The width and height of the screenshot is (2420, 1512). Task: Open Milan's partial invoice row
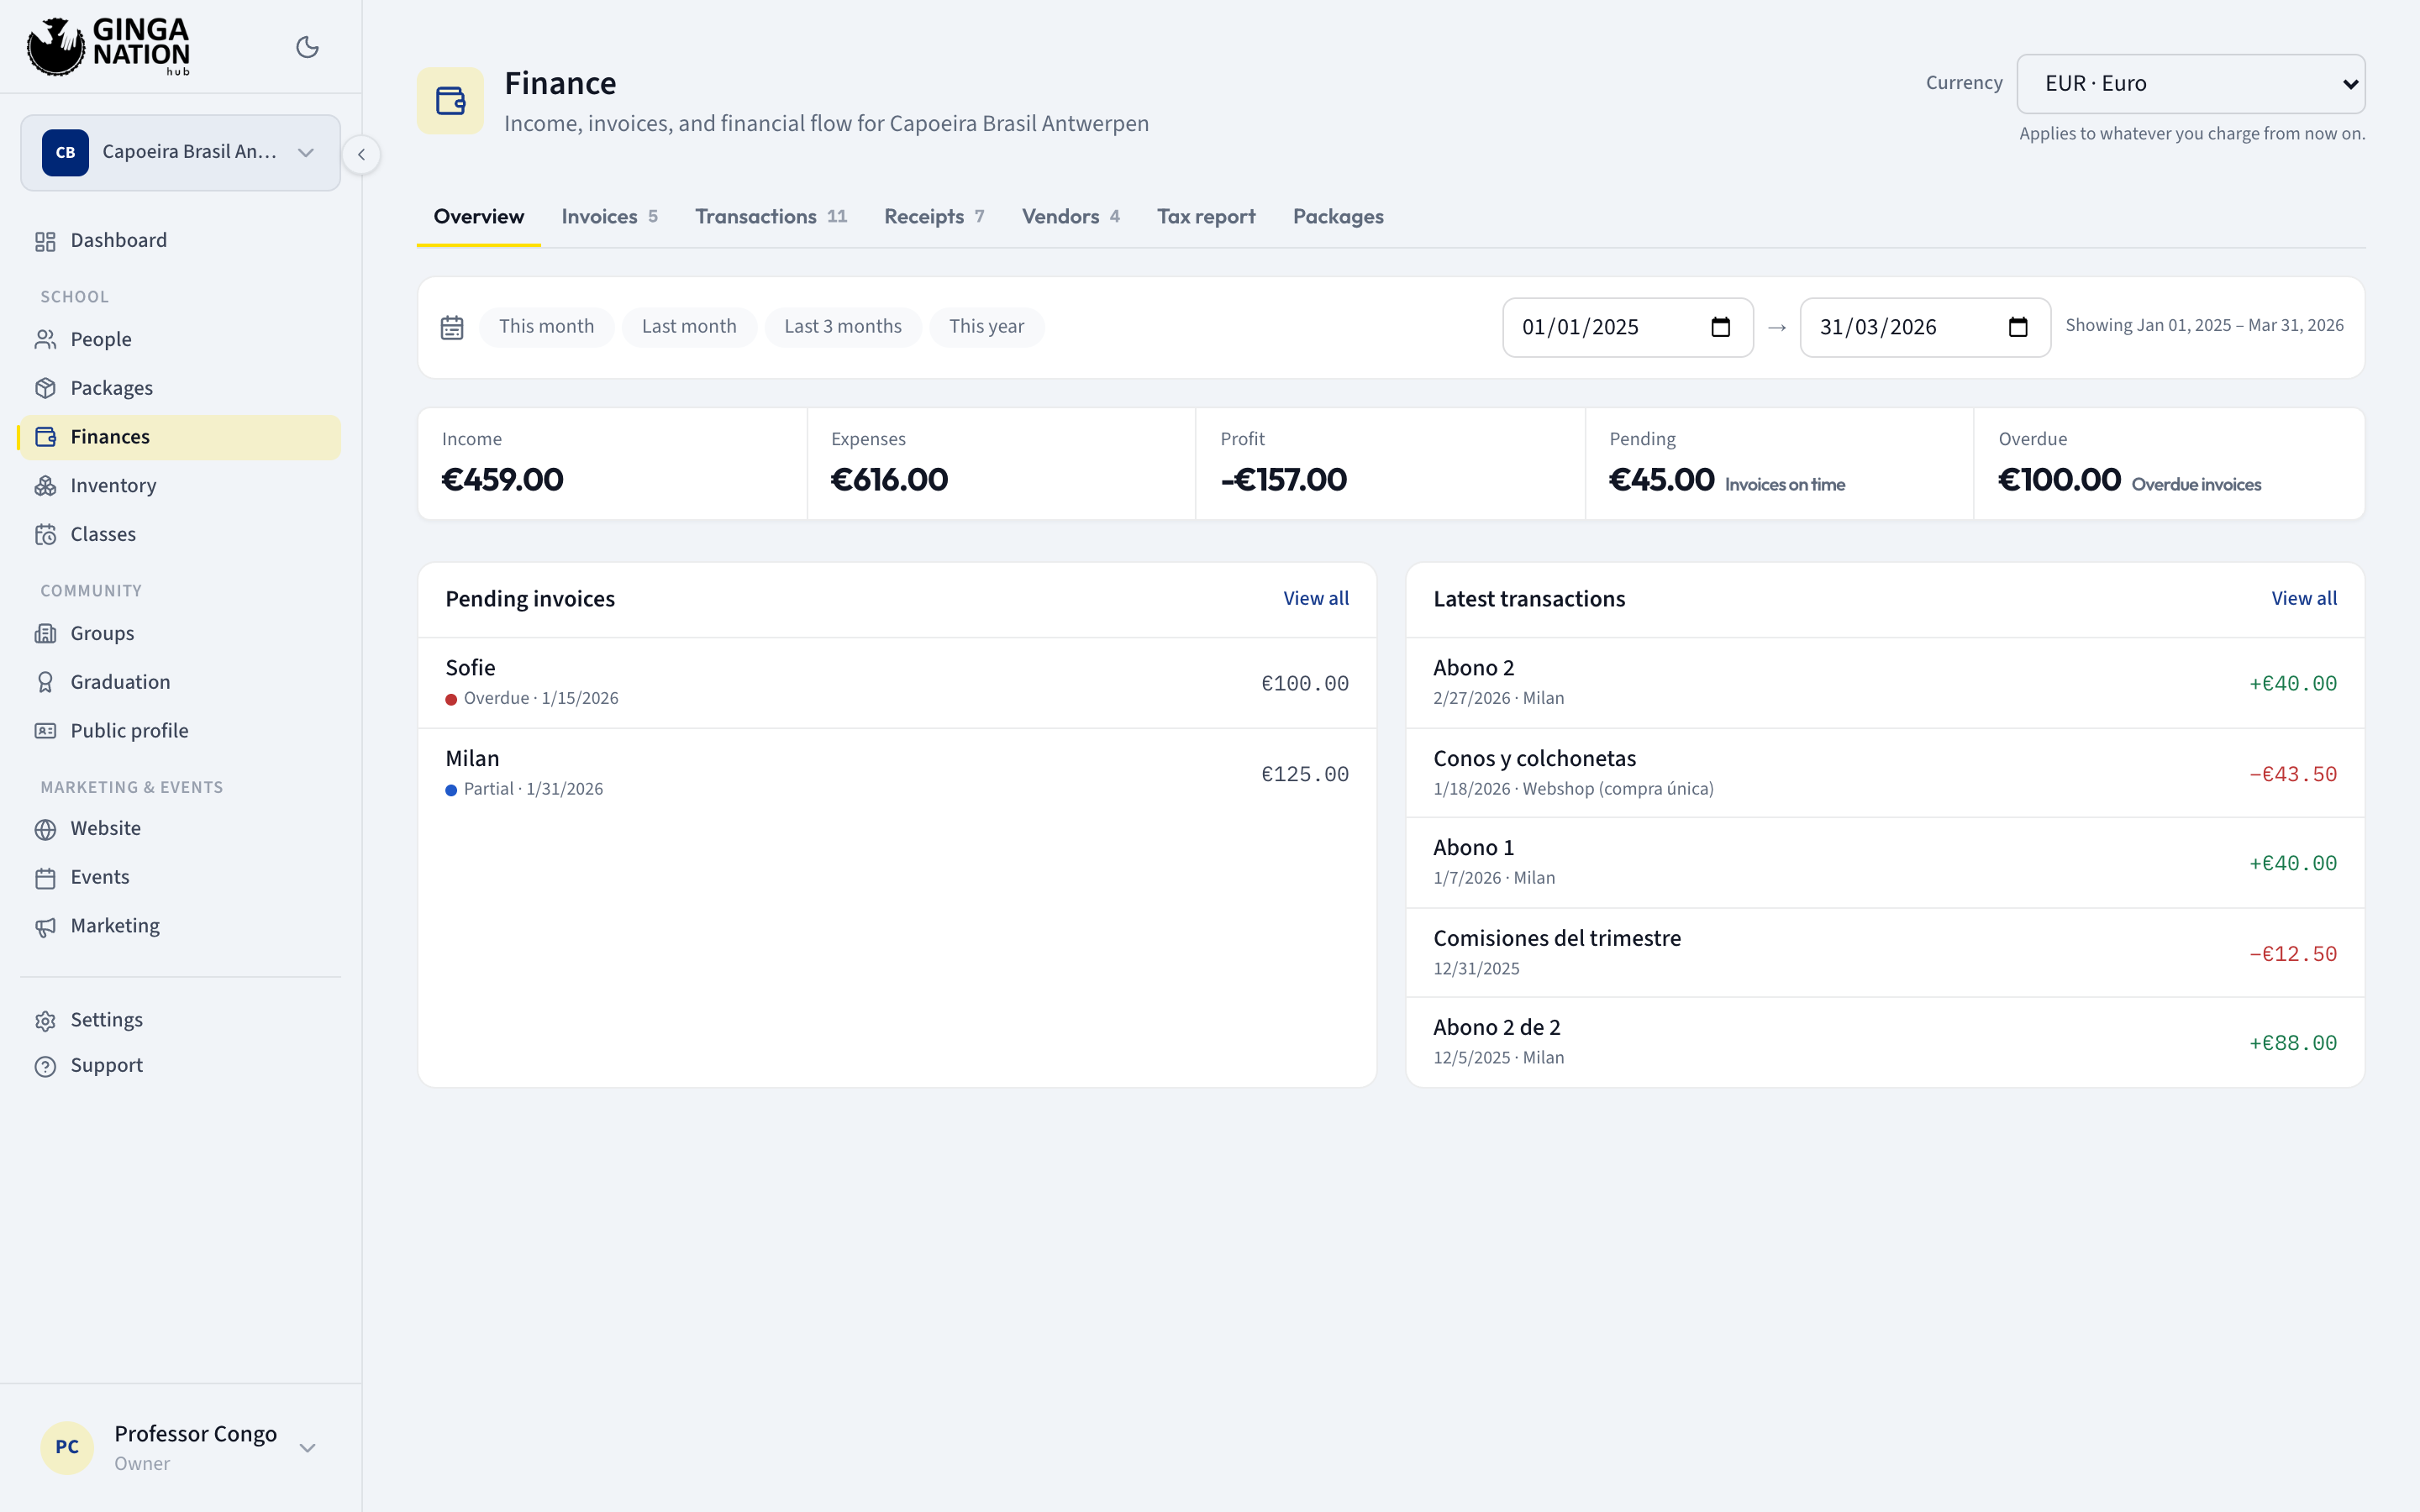pyautogui.click(x=897, y=773)
